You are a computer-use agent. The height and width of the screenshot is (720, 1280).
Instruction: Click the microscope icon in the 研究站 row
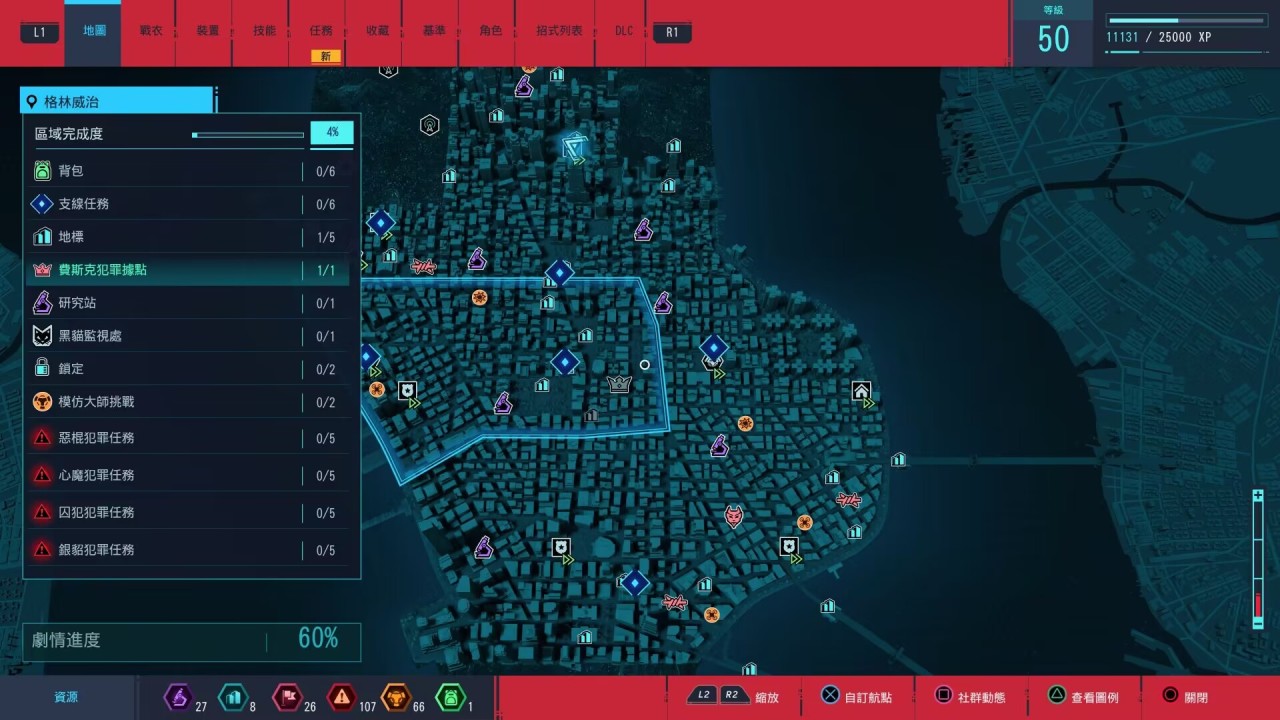click(42, 303)
